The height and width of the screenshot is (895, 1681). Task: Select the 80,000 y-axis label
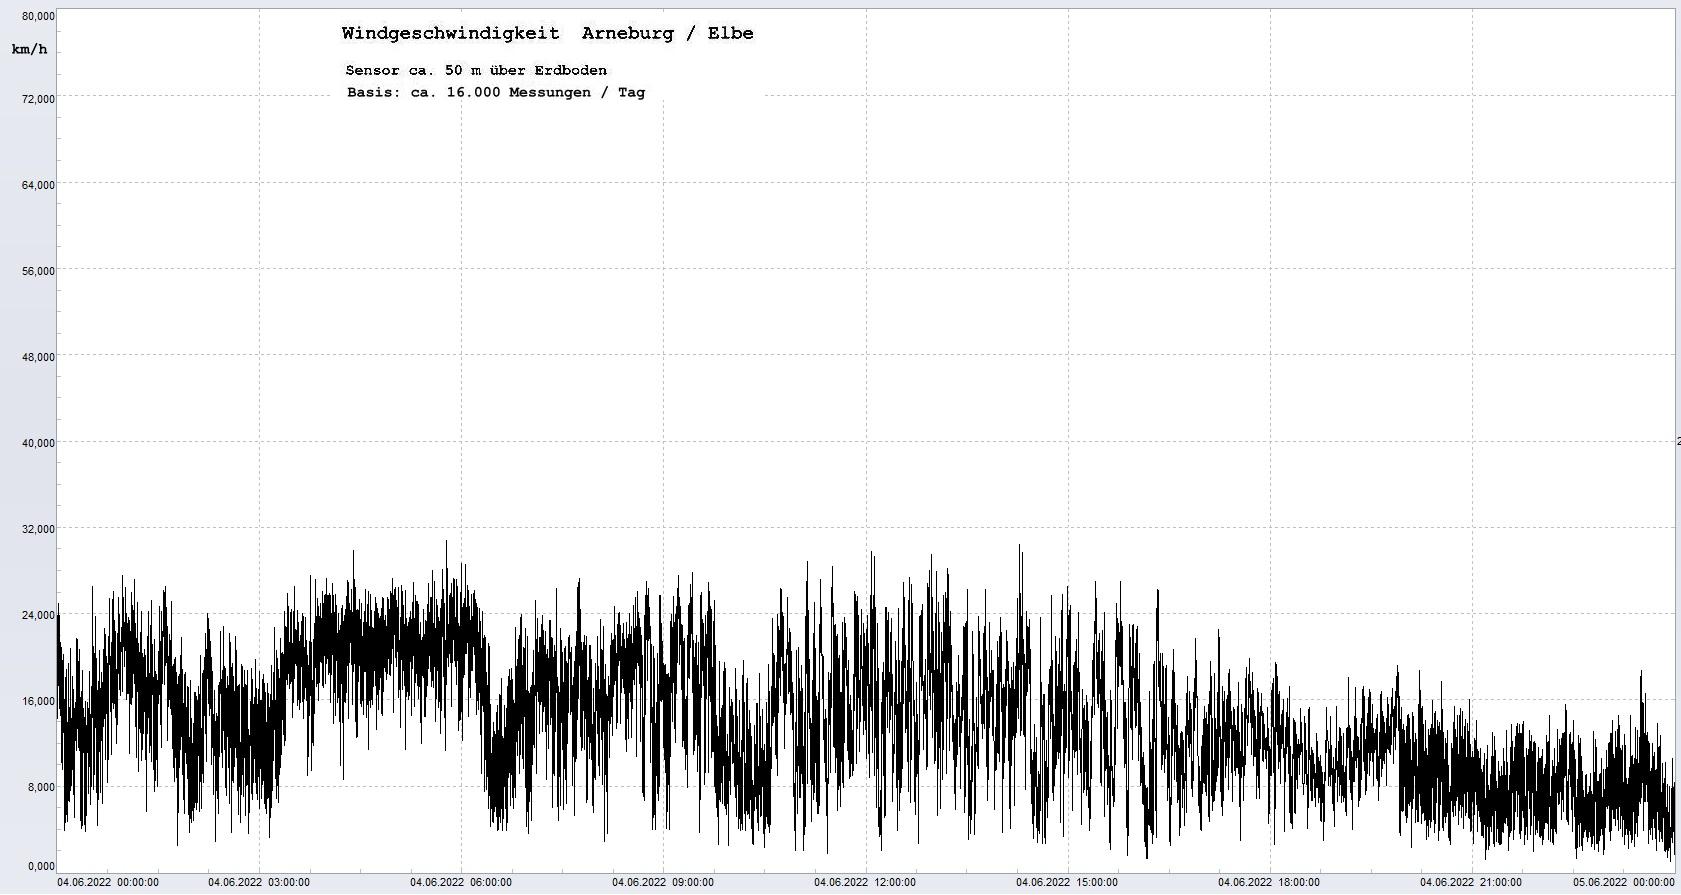point(38,16)
